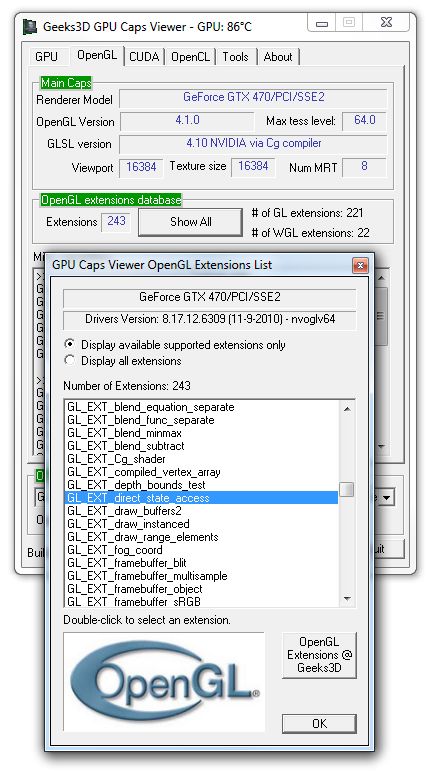Open the OpenCL tab

click(x=190, y=57)
